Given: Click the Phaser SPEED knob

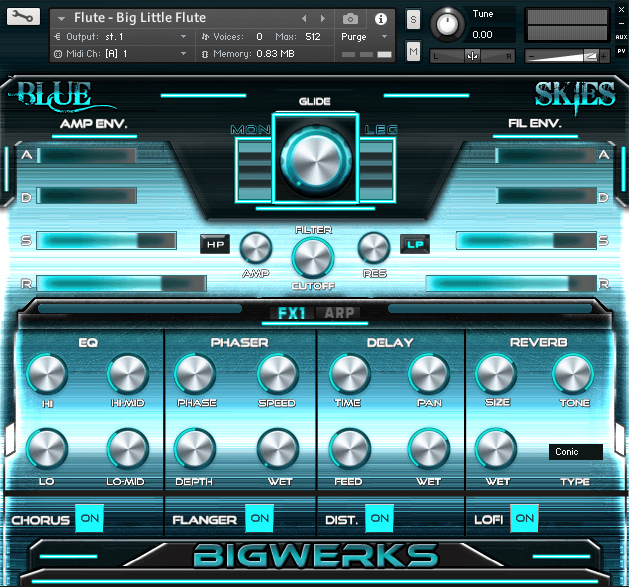Looking at the screenshot, I should (278, 374).
